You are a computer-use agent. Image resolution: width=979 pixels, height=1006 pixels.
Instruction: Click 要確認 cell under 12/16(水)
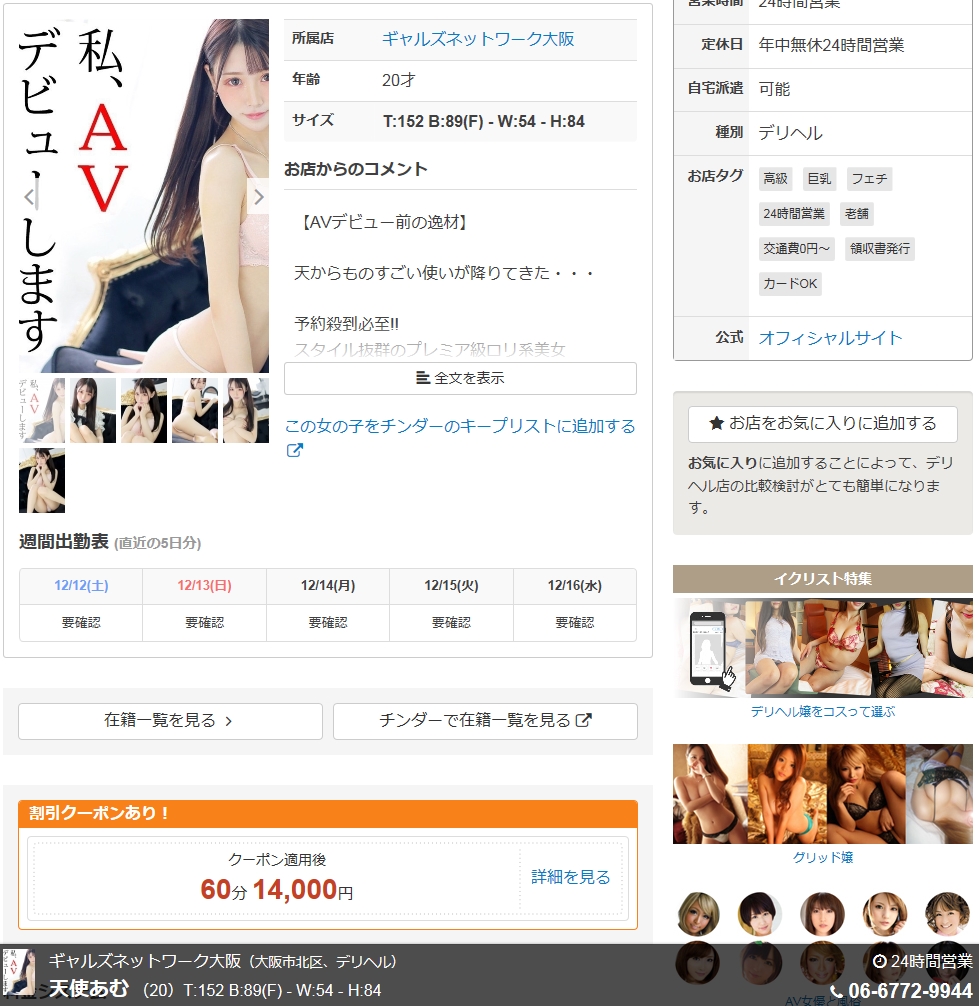[575, 622]
